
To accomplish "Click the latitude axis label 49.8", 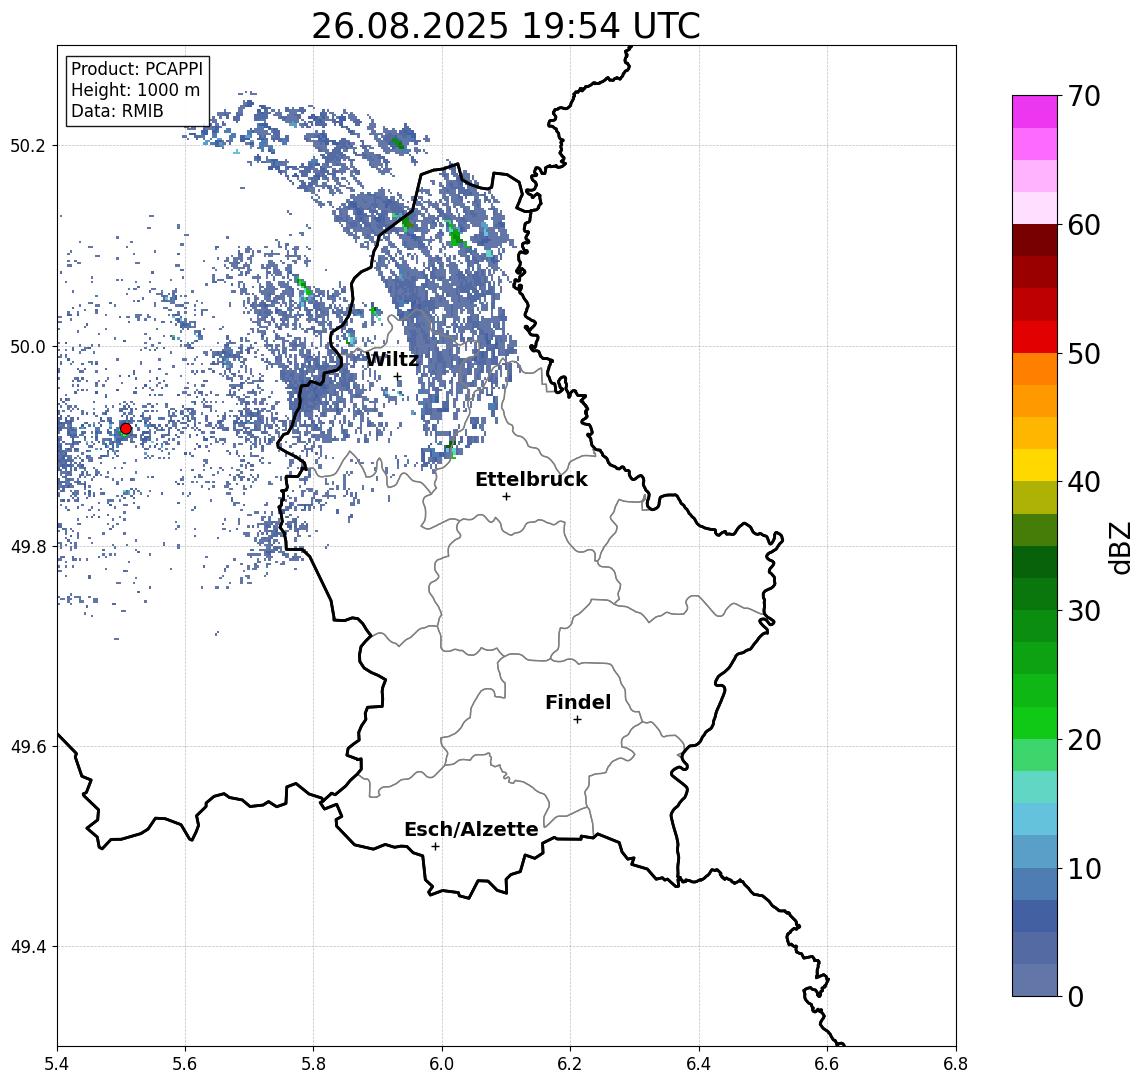I will click(28, 546).
